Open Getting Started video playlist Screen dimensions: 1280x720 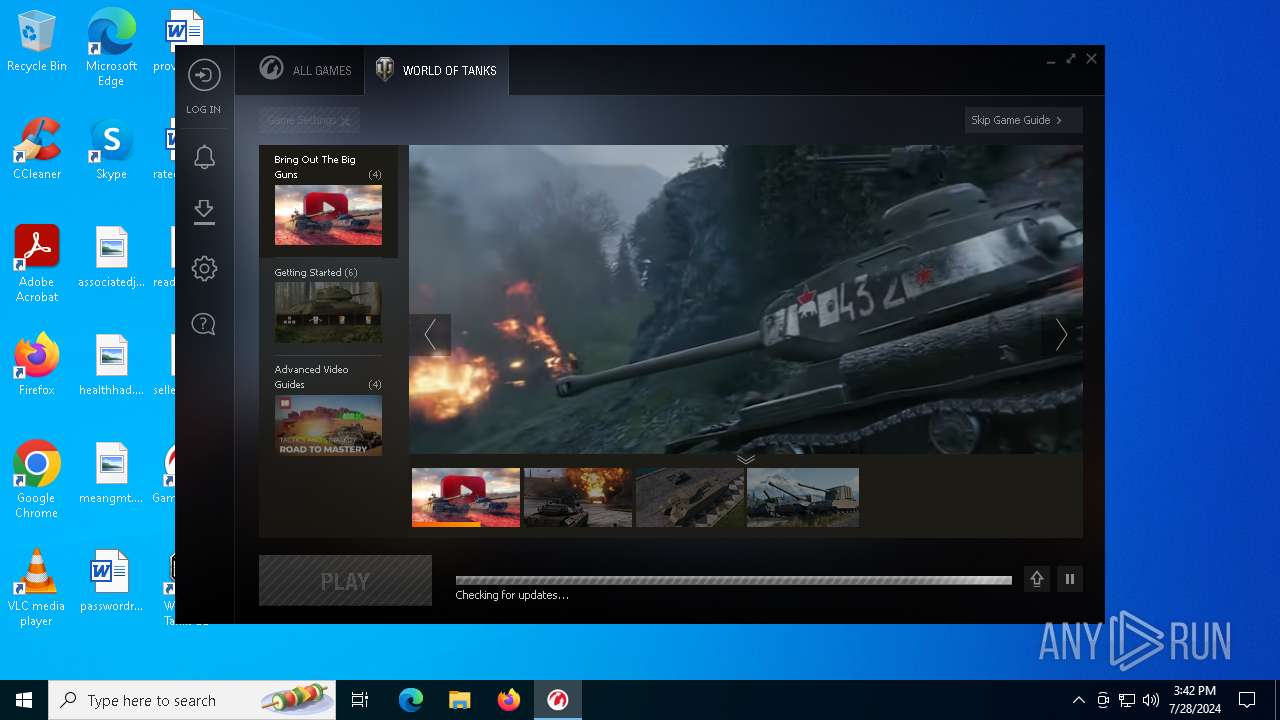pos(328,305)
